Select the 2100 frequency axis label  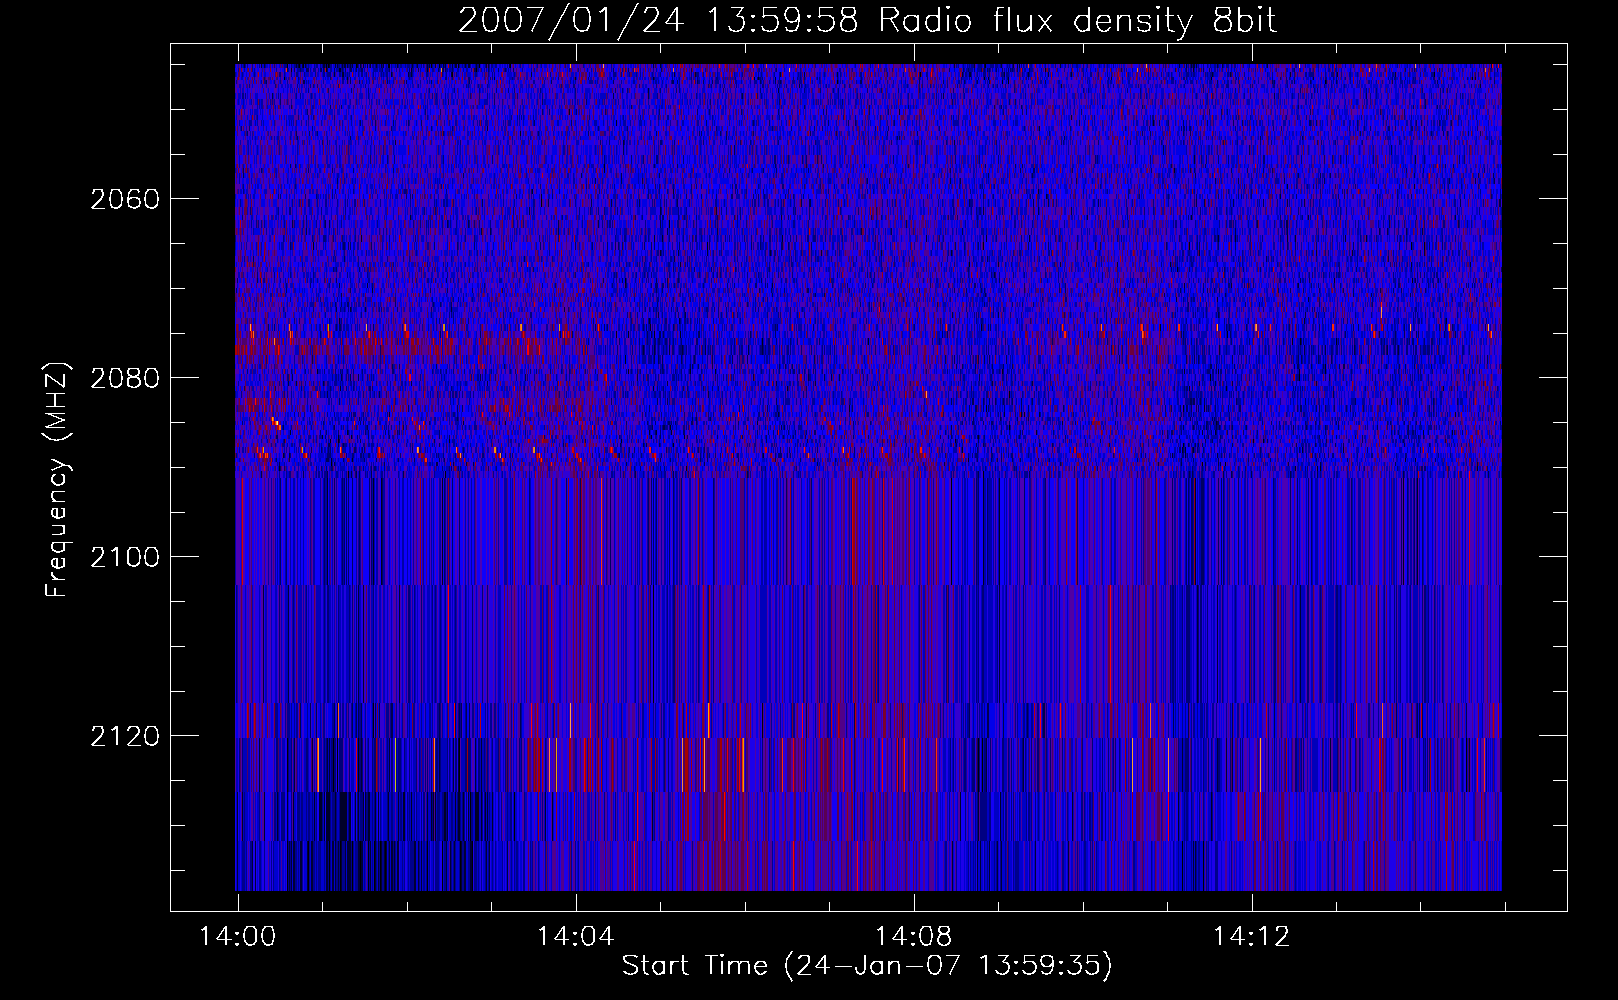tap(125, 557)
